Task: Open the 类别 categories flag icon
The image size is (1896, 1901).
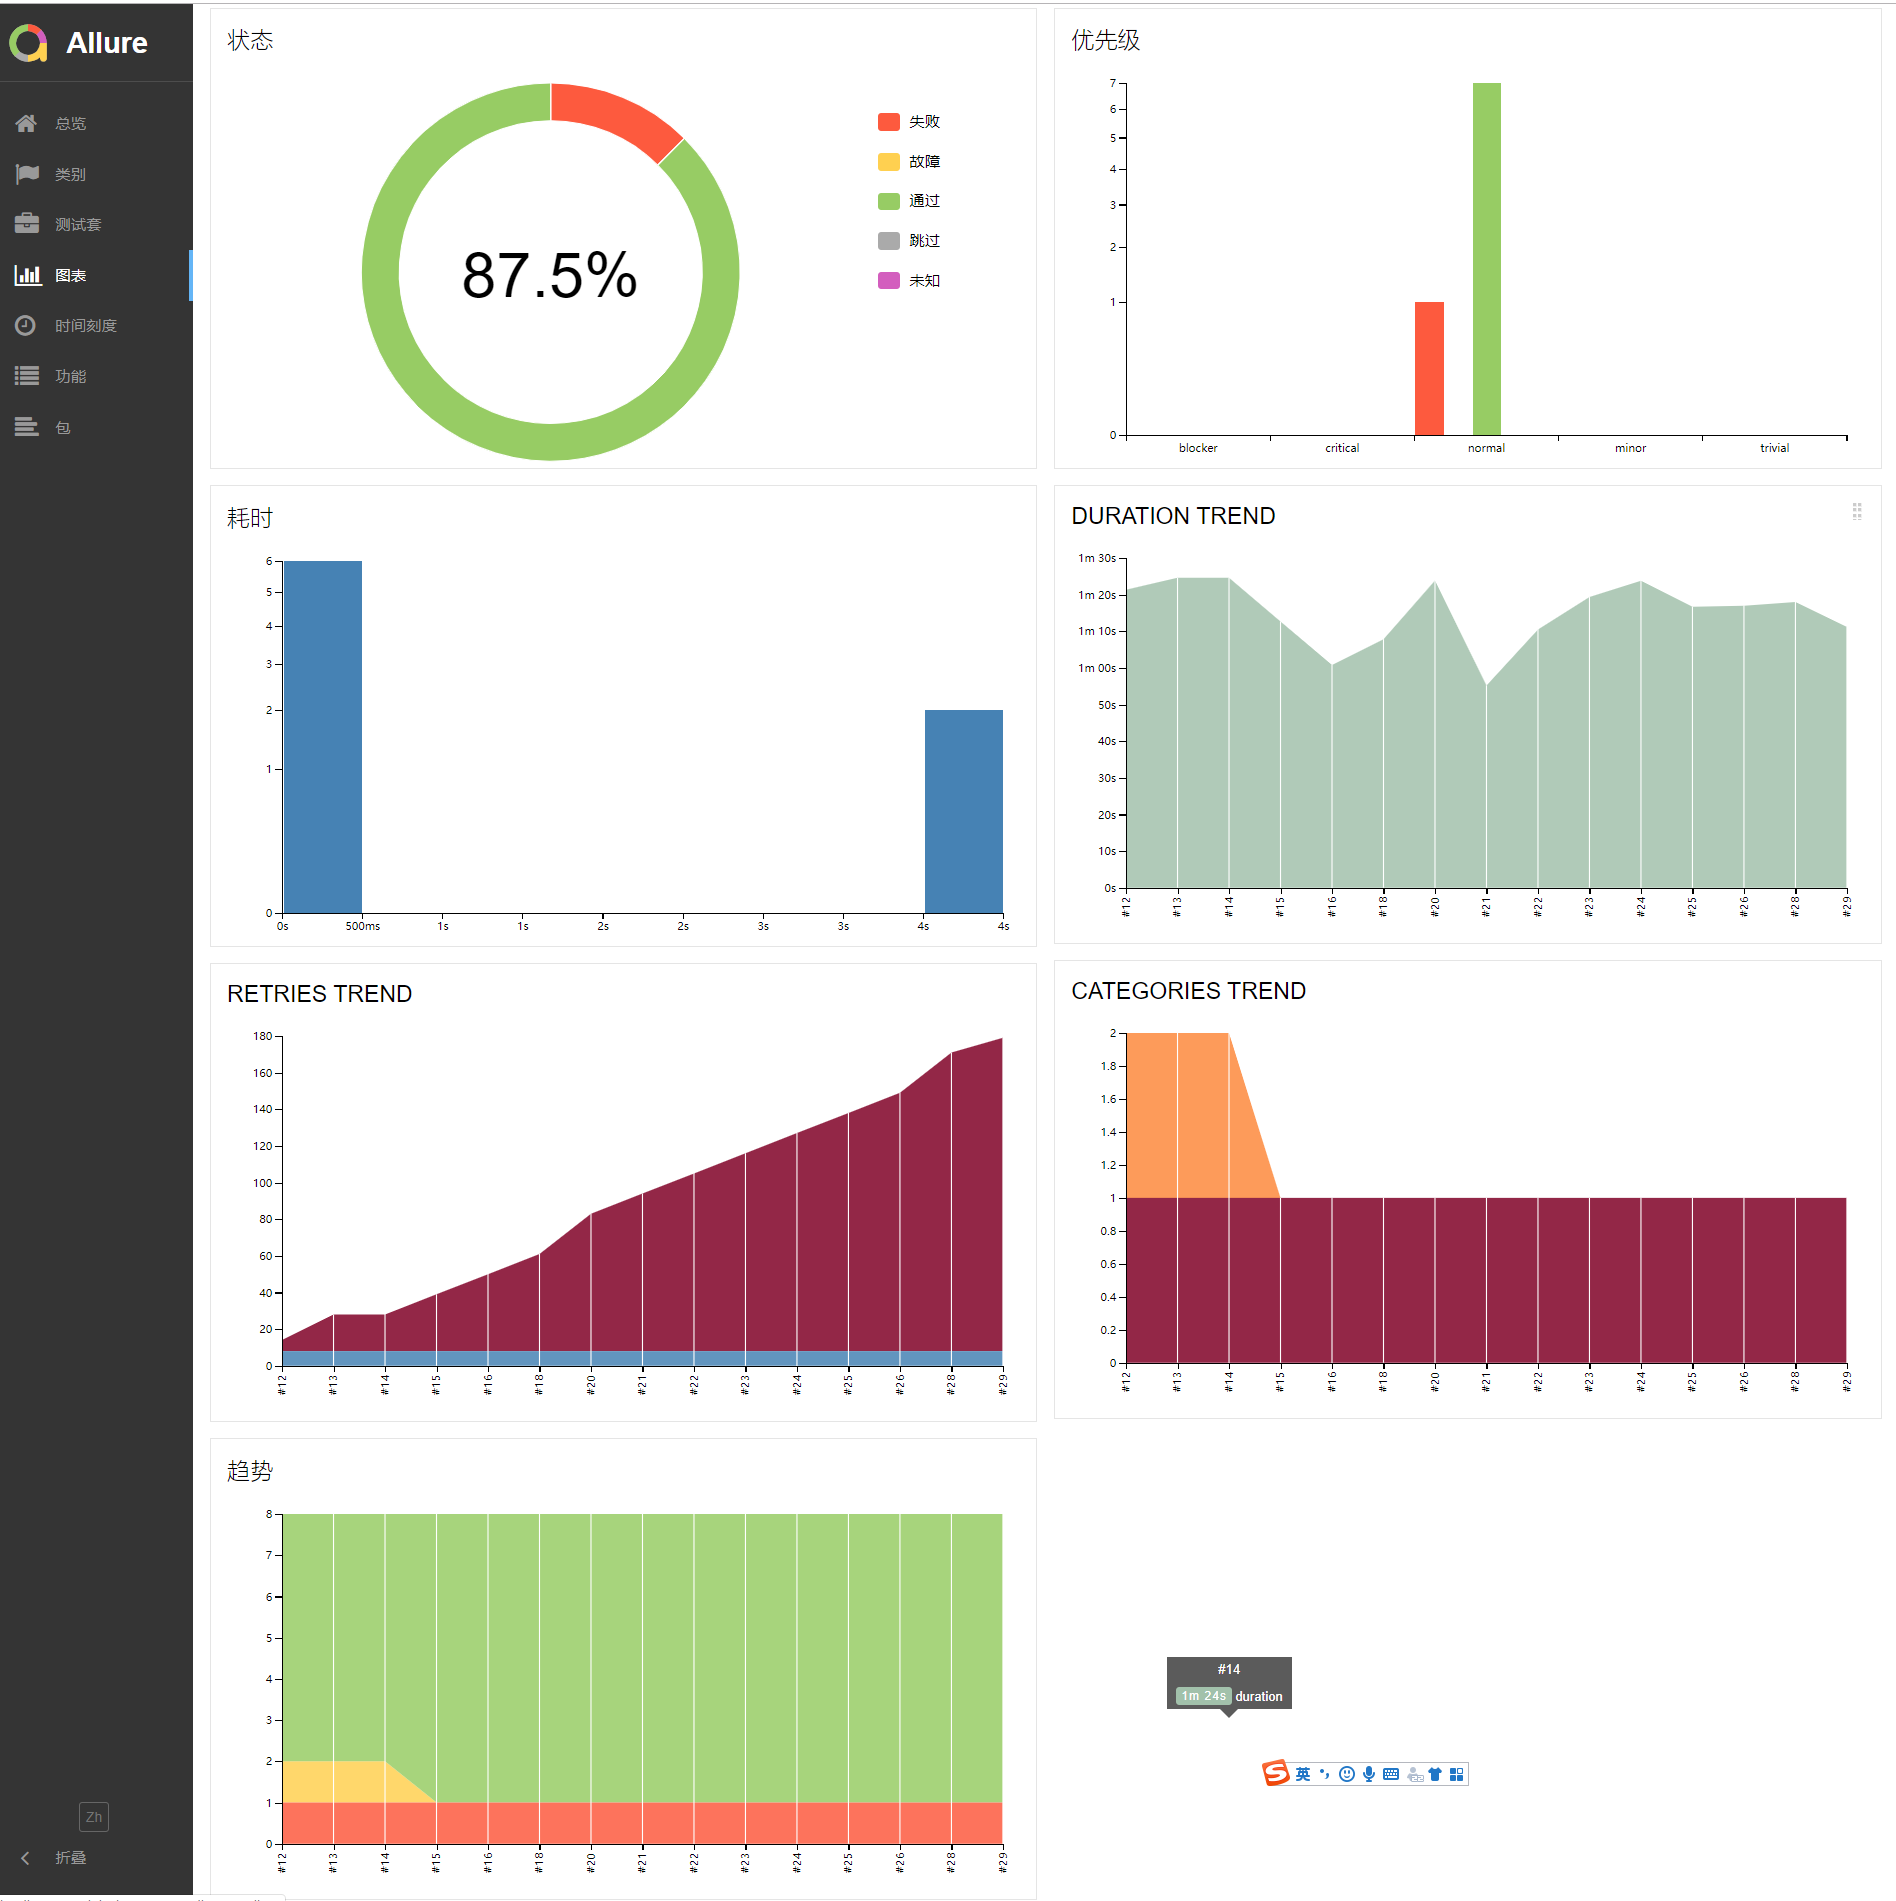Action: [27, 174]
